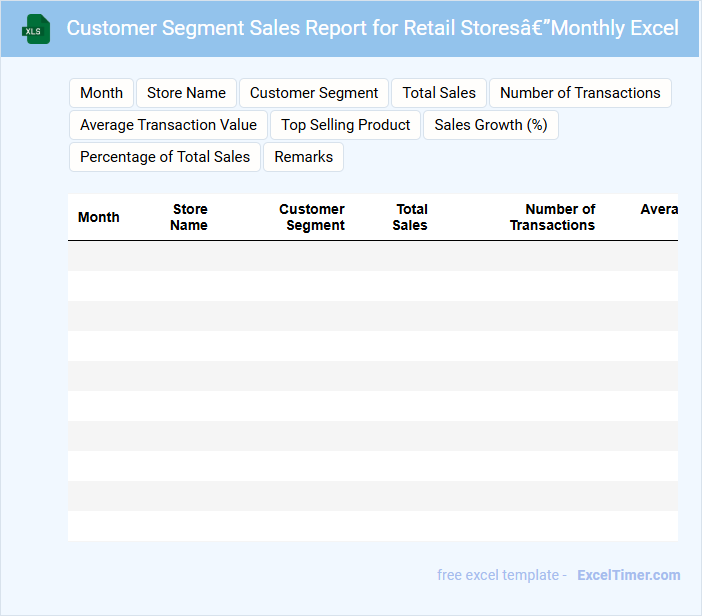702x616 pixels.
Task: Click the Month column header
Action: [x=99, y=217]
